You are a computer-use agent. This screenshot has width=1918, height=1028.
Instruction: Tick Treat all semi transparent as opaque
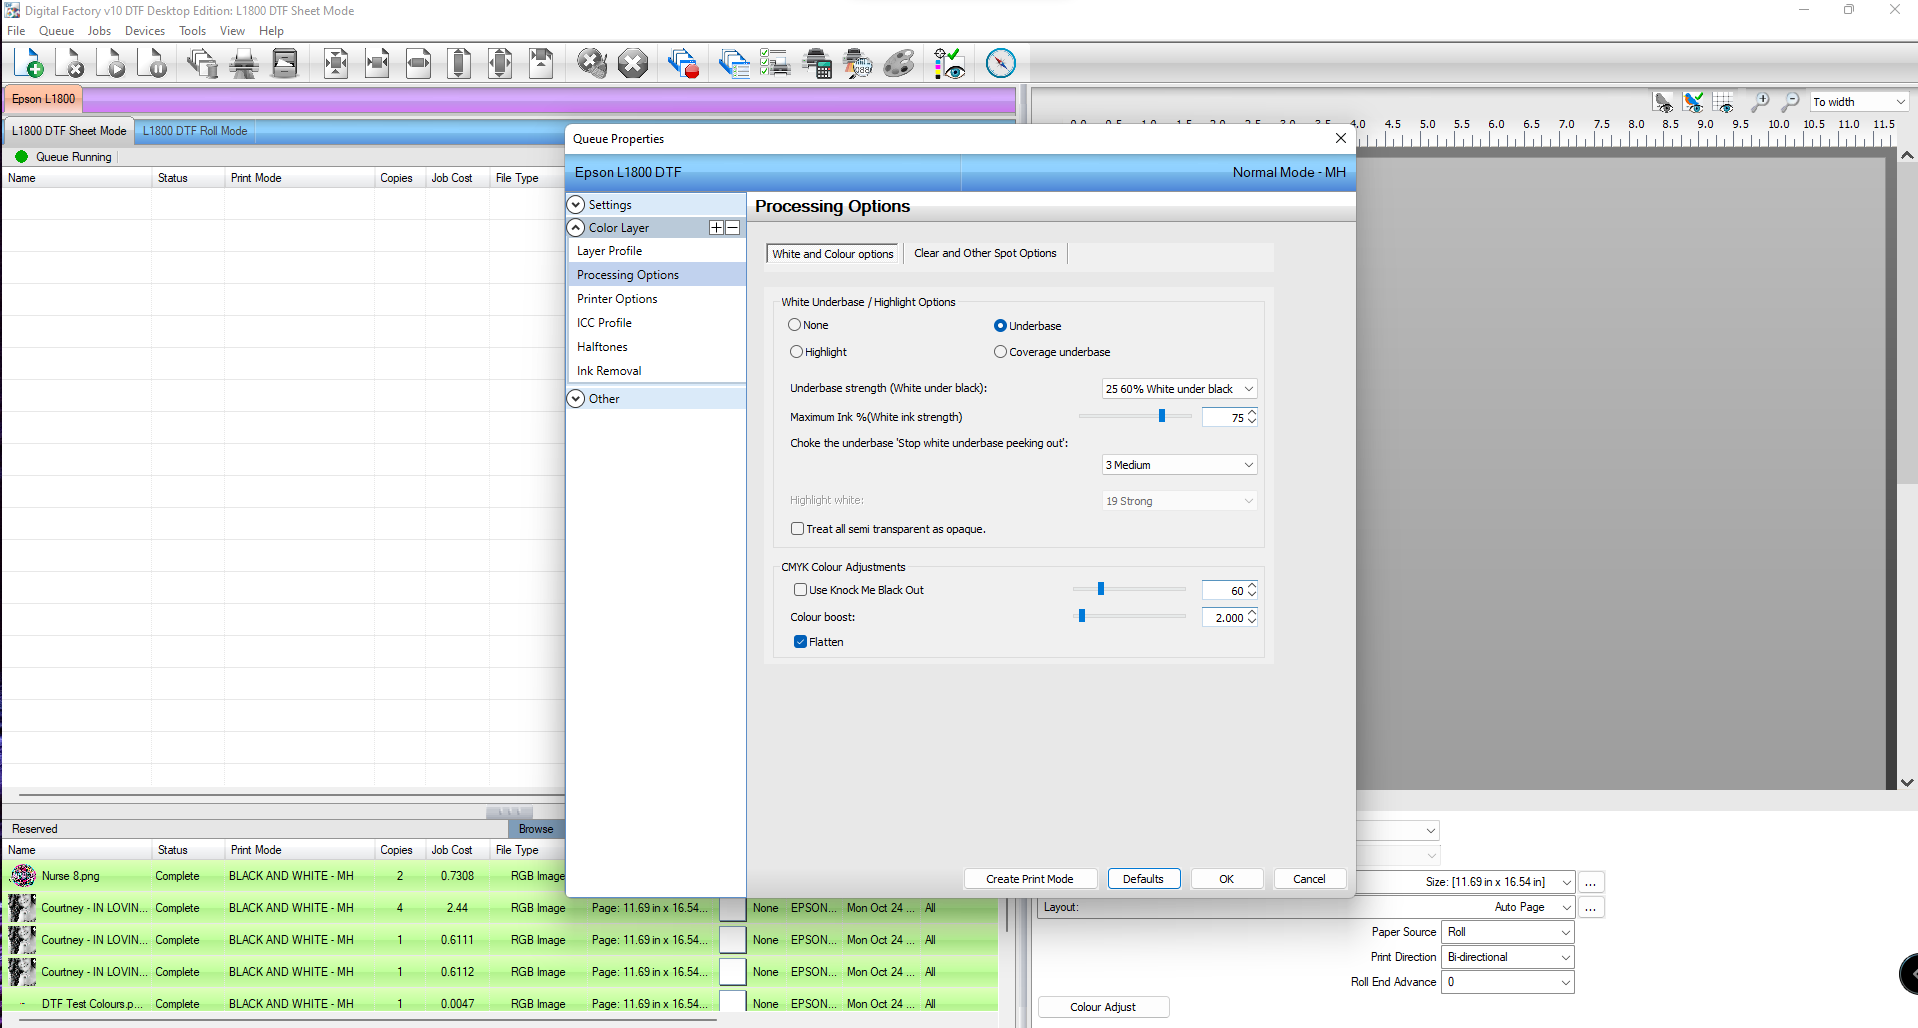coord(797,529)
